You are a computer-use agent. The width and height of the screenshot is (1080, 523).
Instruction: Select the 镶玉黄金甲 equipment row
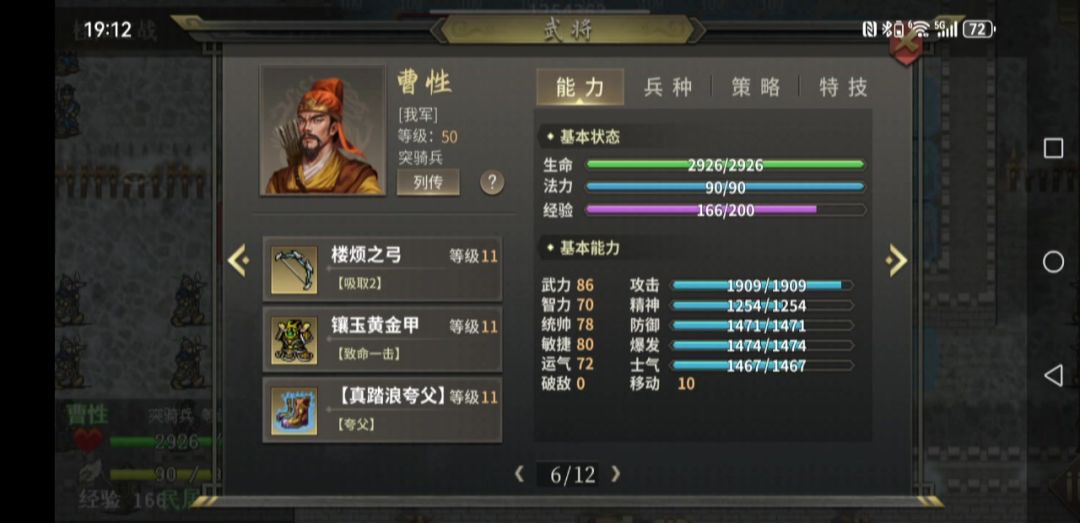[382, 340]
